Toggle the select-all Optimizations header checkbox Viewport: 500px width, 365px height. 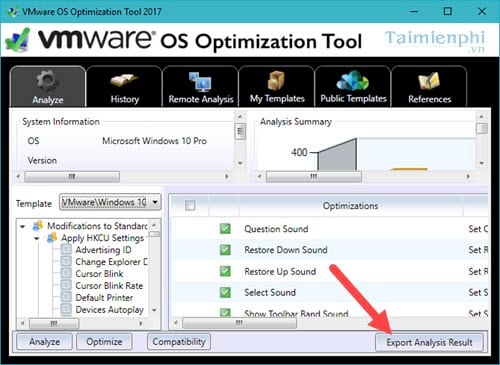pyautogui.click(x=190, y=206)
